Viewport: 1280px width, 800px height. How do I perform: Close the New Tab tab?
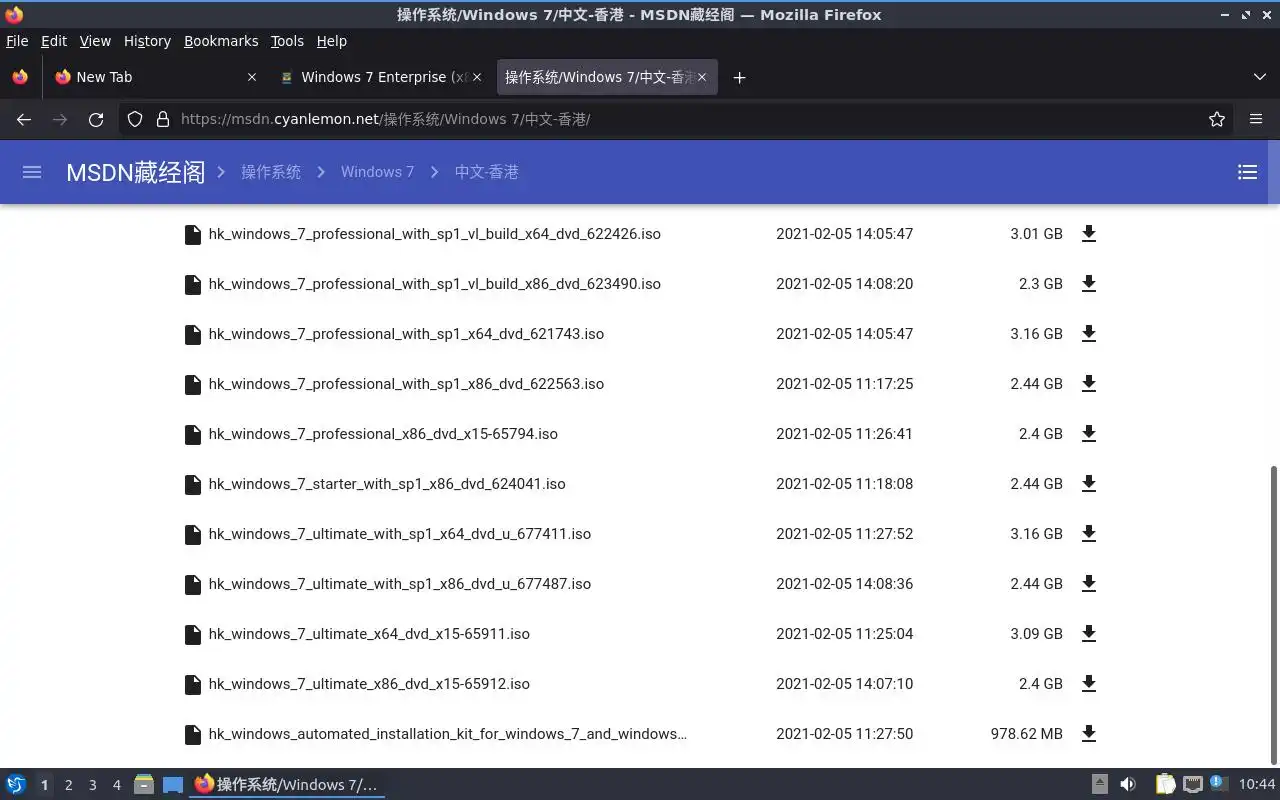click(251, 77)
